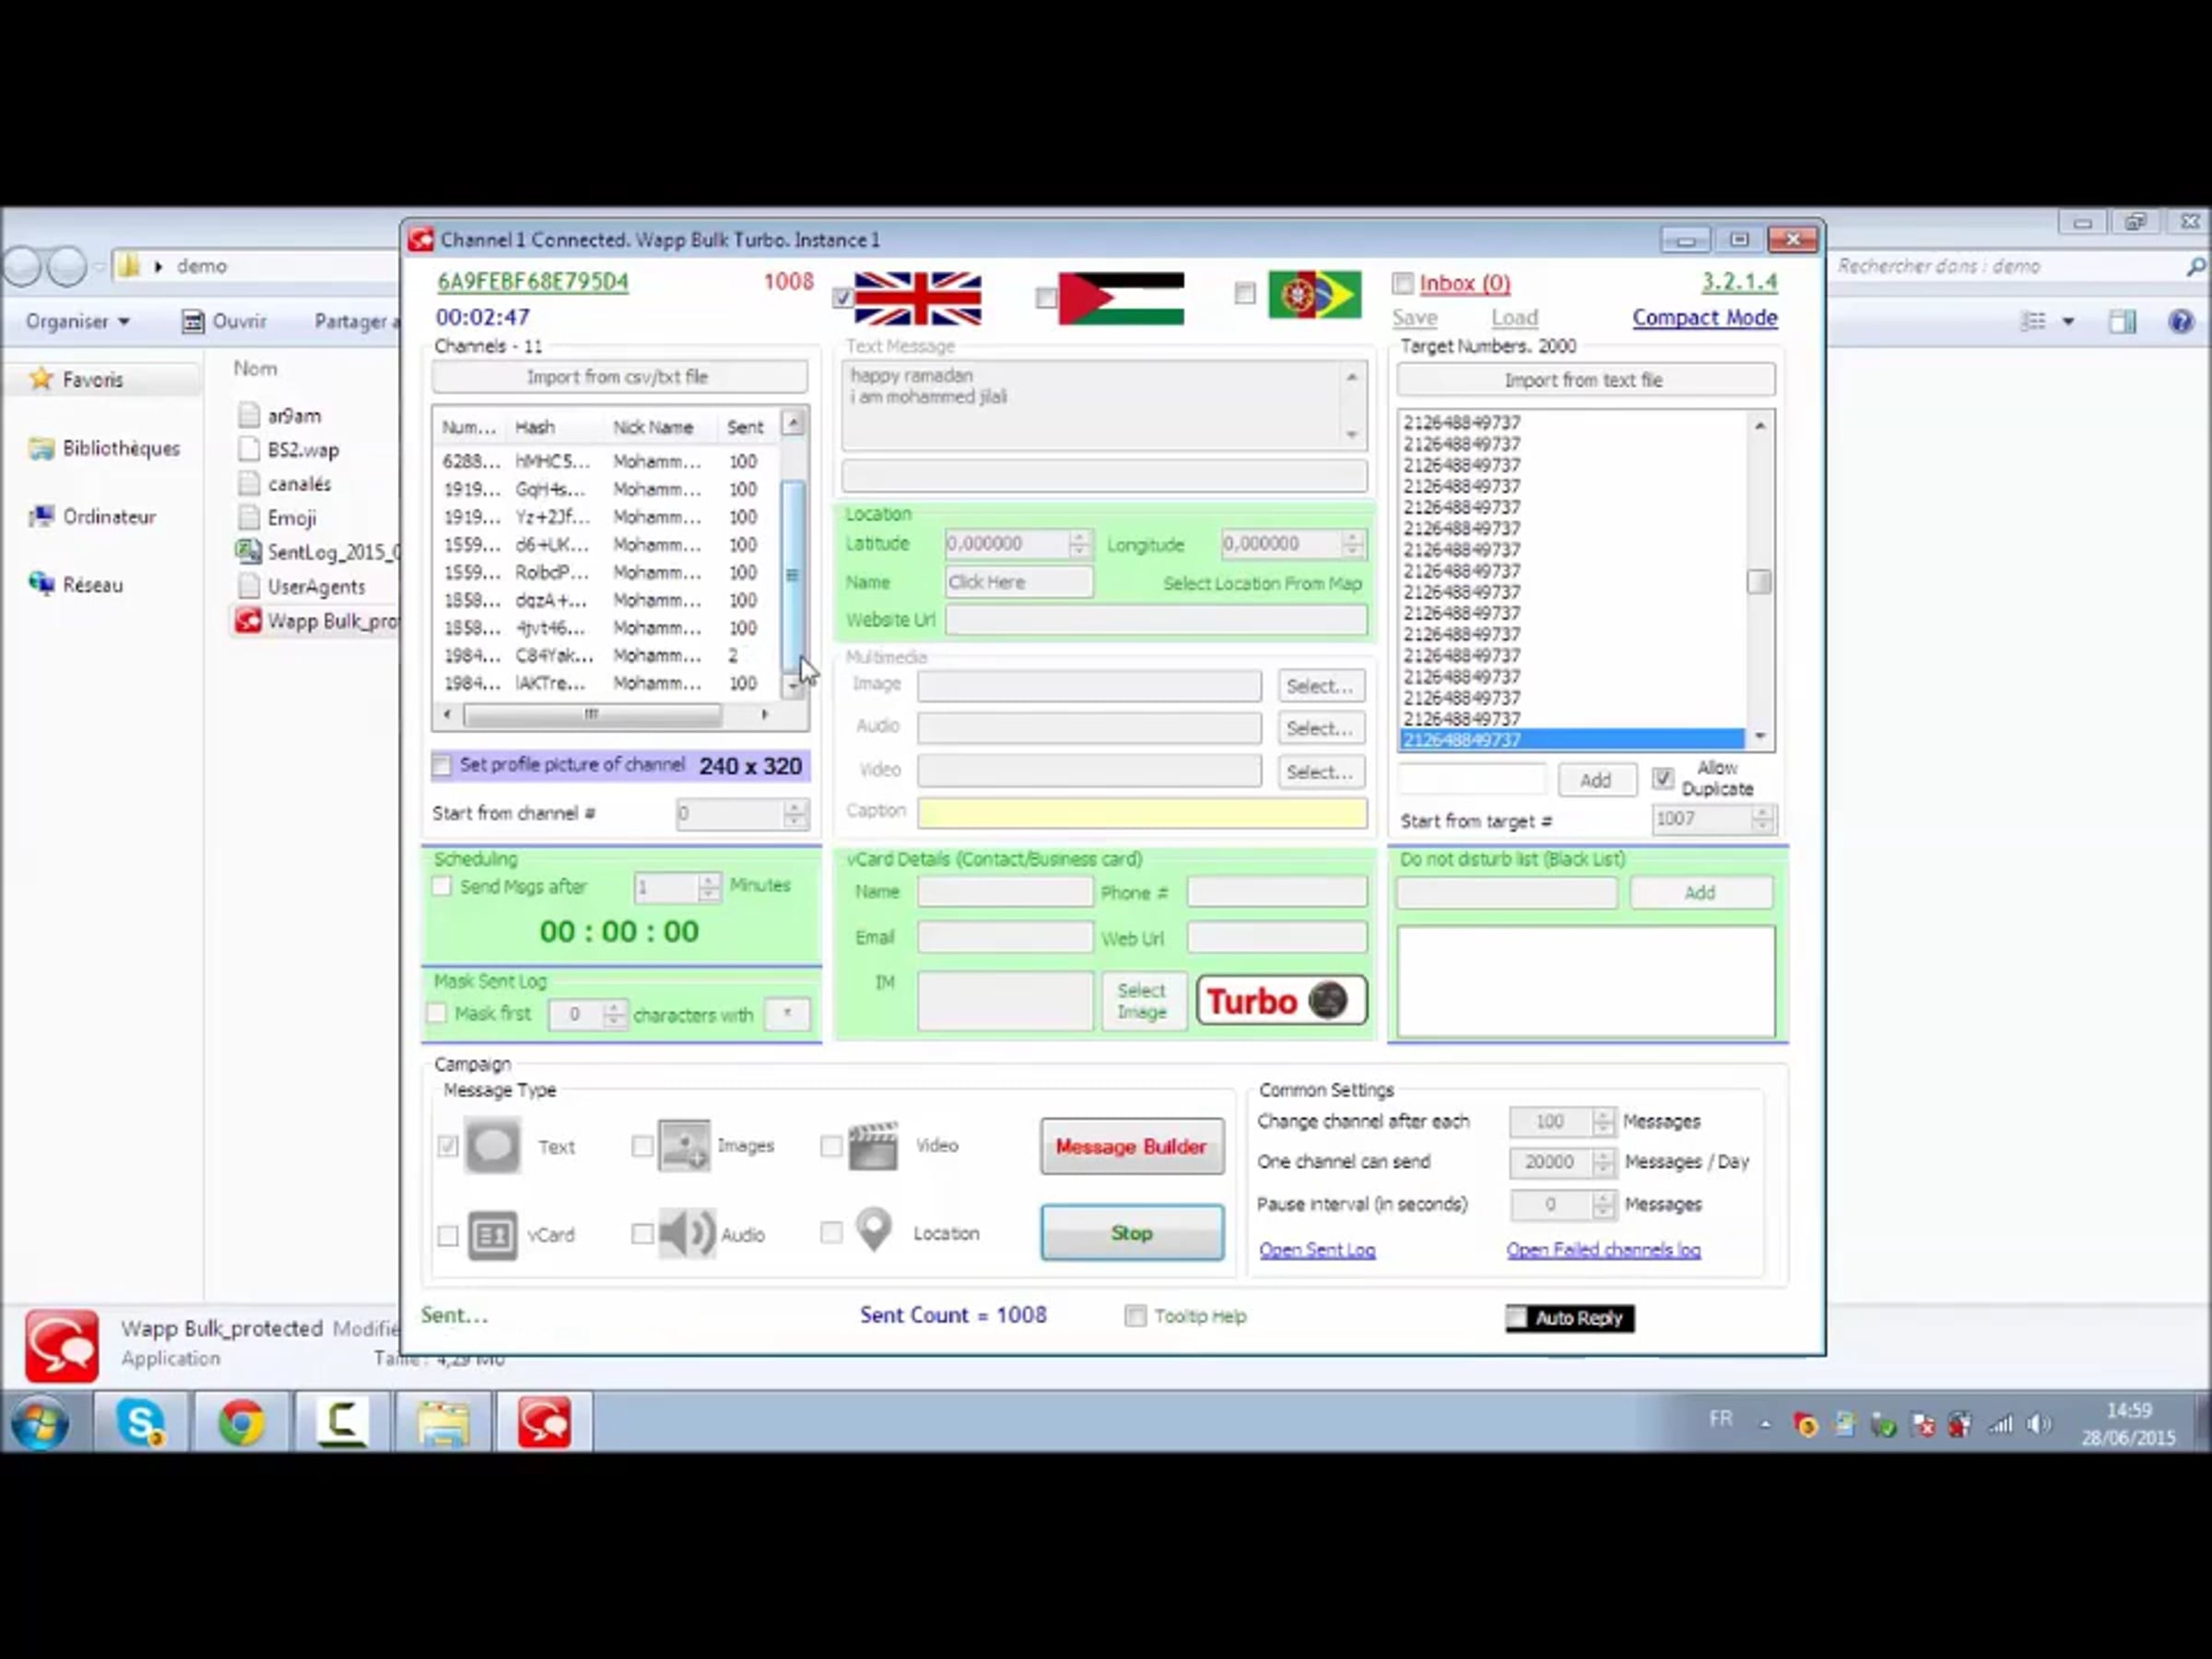Click the volume icon in system tray
The height and width of the screenshot is (1659, 2212).
pyautogui.click(x=2038, y=1424)
